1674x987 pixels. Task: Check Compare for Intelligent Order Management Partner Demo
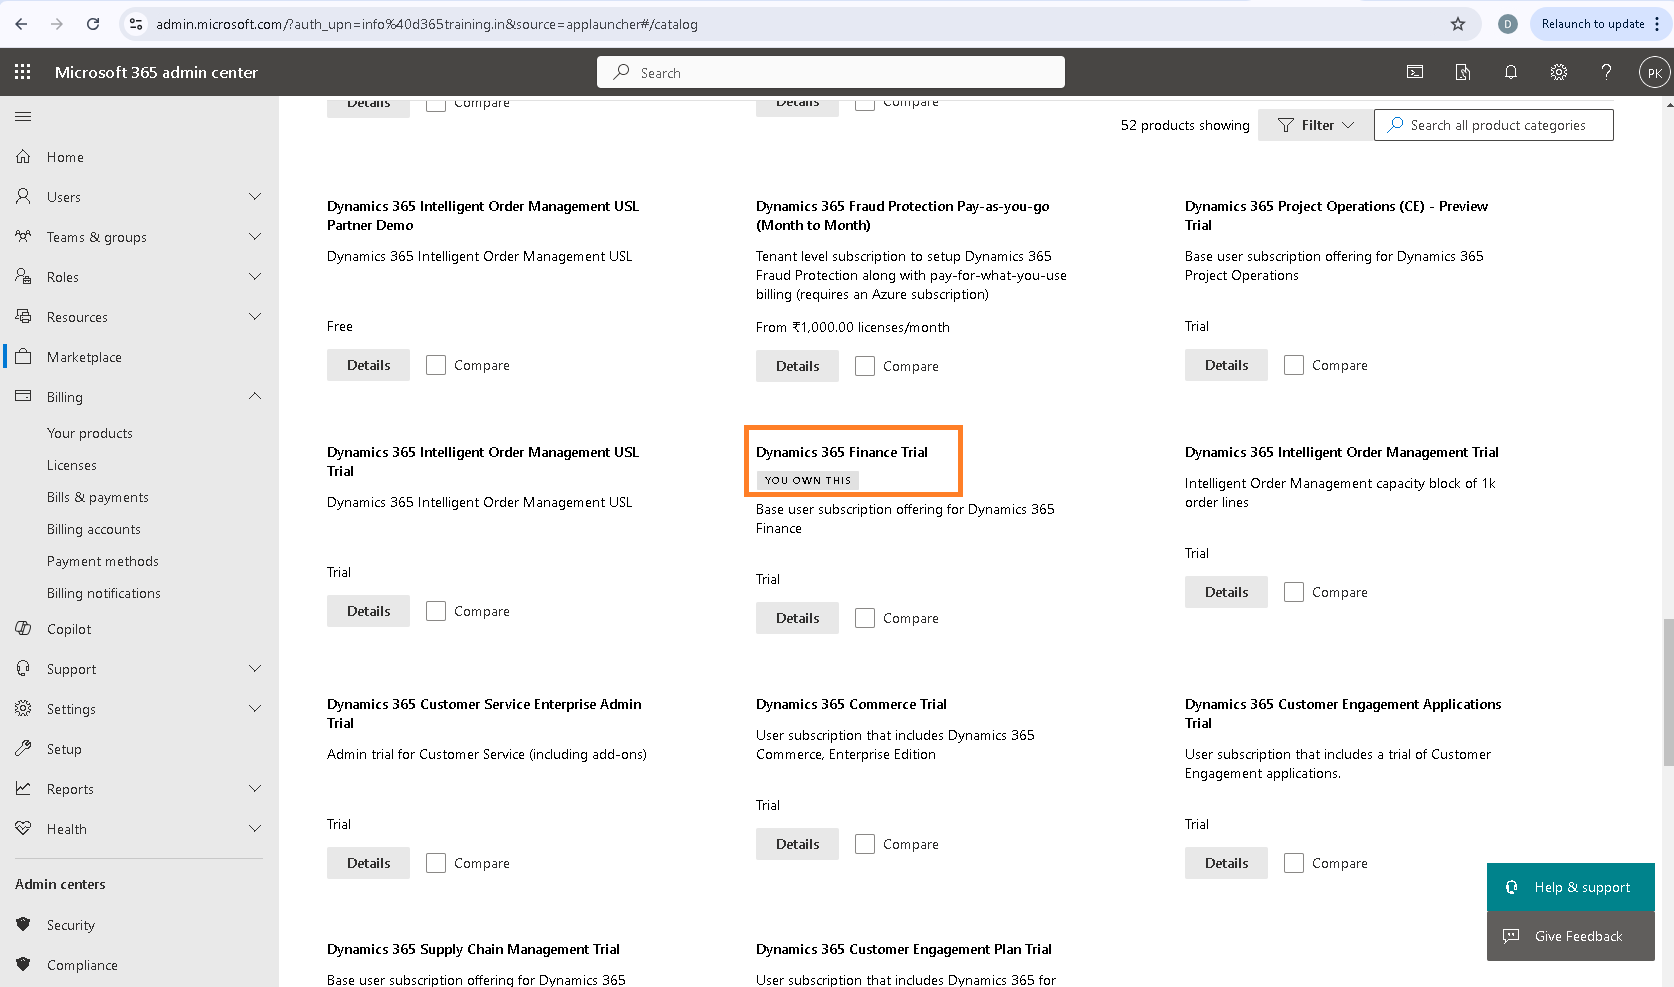pyautogui.click(x=436, y=365)
